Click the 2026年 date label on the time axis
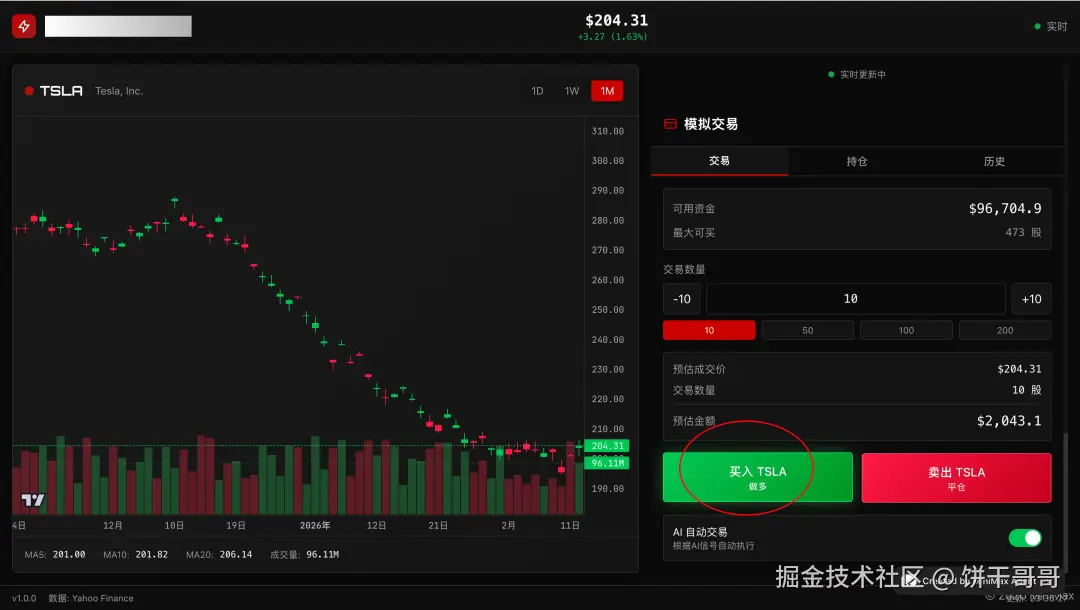 click(315, 525)
